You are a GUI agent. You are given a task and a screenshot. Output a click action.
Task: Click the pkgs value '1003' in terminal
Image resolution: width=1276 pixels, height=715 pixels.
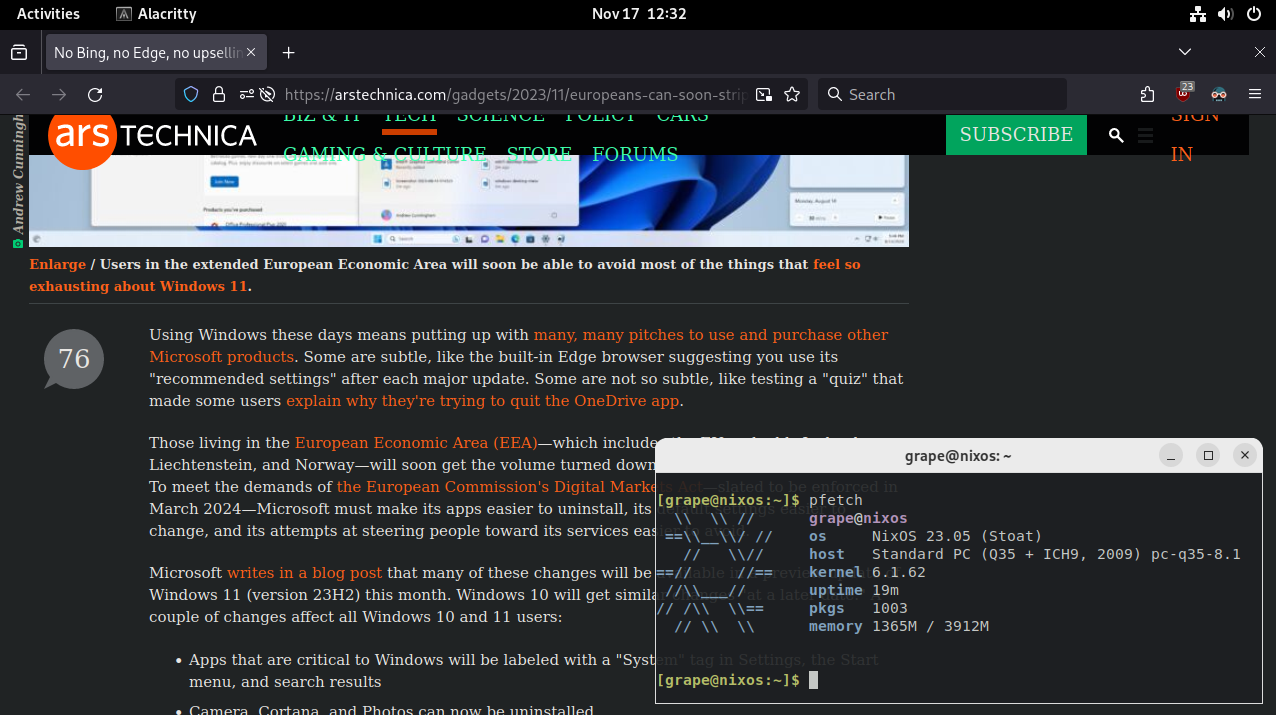(890, 608)
